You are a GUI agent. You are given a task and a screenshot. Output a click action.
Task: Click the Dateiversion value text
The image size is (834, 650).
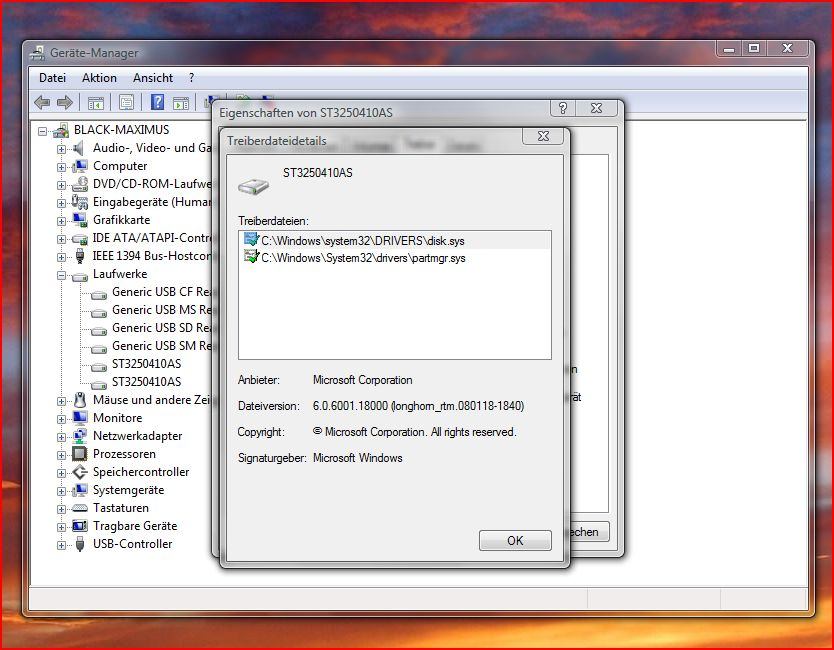(418, 406)
